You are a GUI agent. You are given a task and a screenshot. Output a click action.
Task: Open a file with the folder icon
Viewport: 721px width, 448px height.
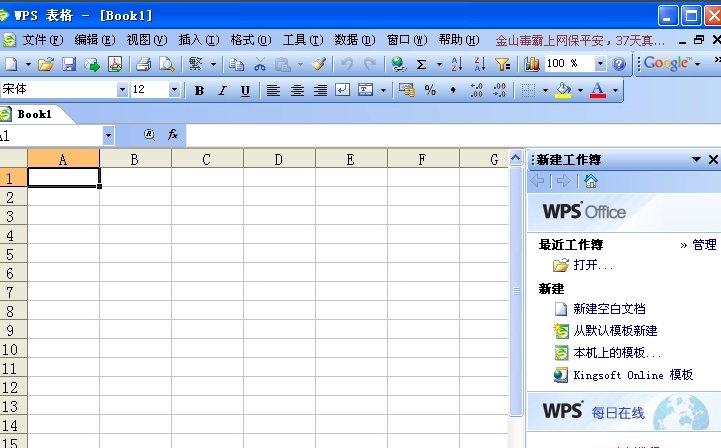point(46,64)
